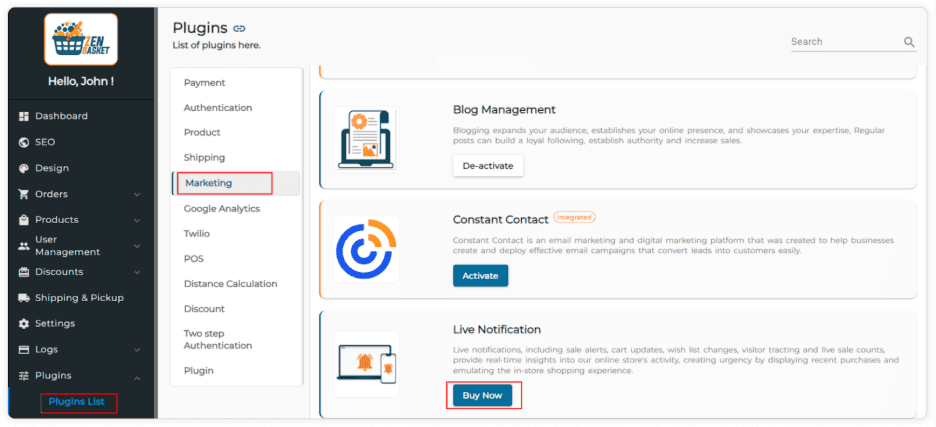Screen dimensions: 936x427
Task: Open Settings gear in sidebar
Action: pos(24,323)
